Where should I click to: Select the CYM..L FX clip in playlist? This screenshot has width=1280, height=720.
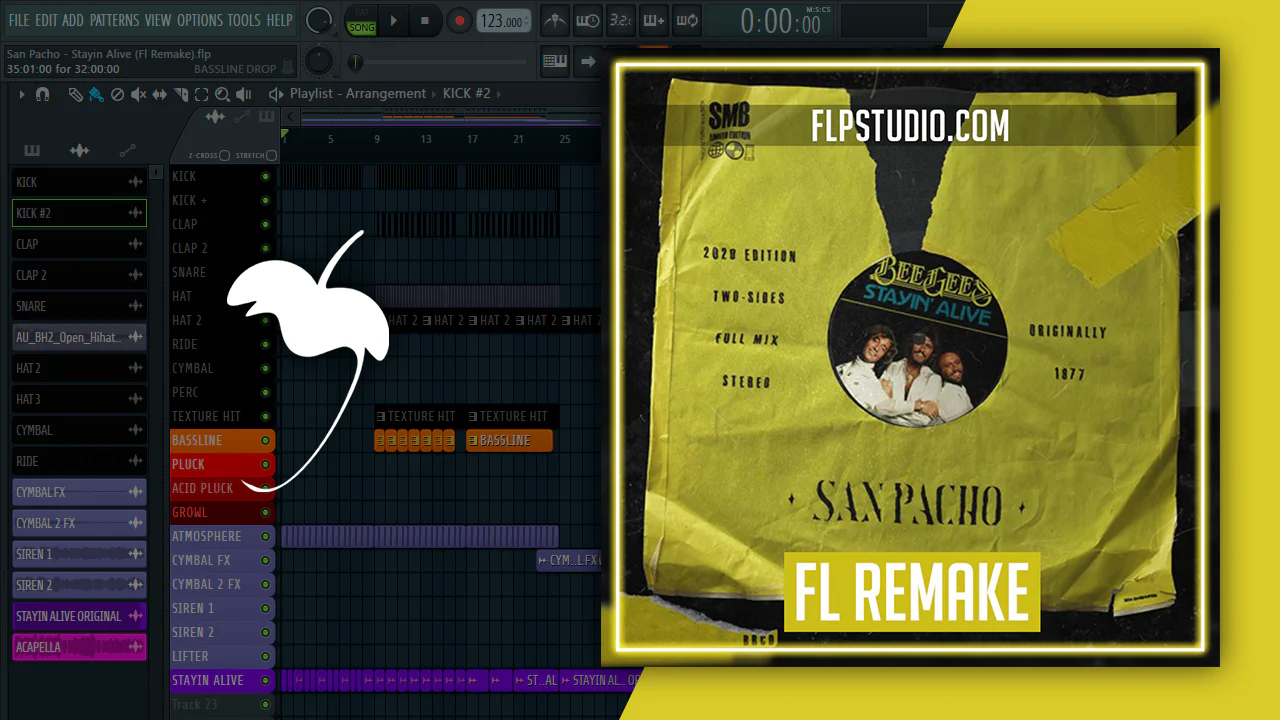click(569, 560)
